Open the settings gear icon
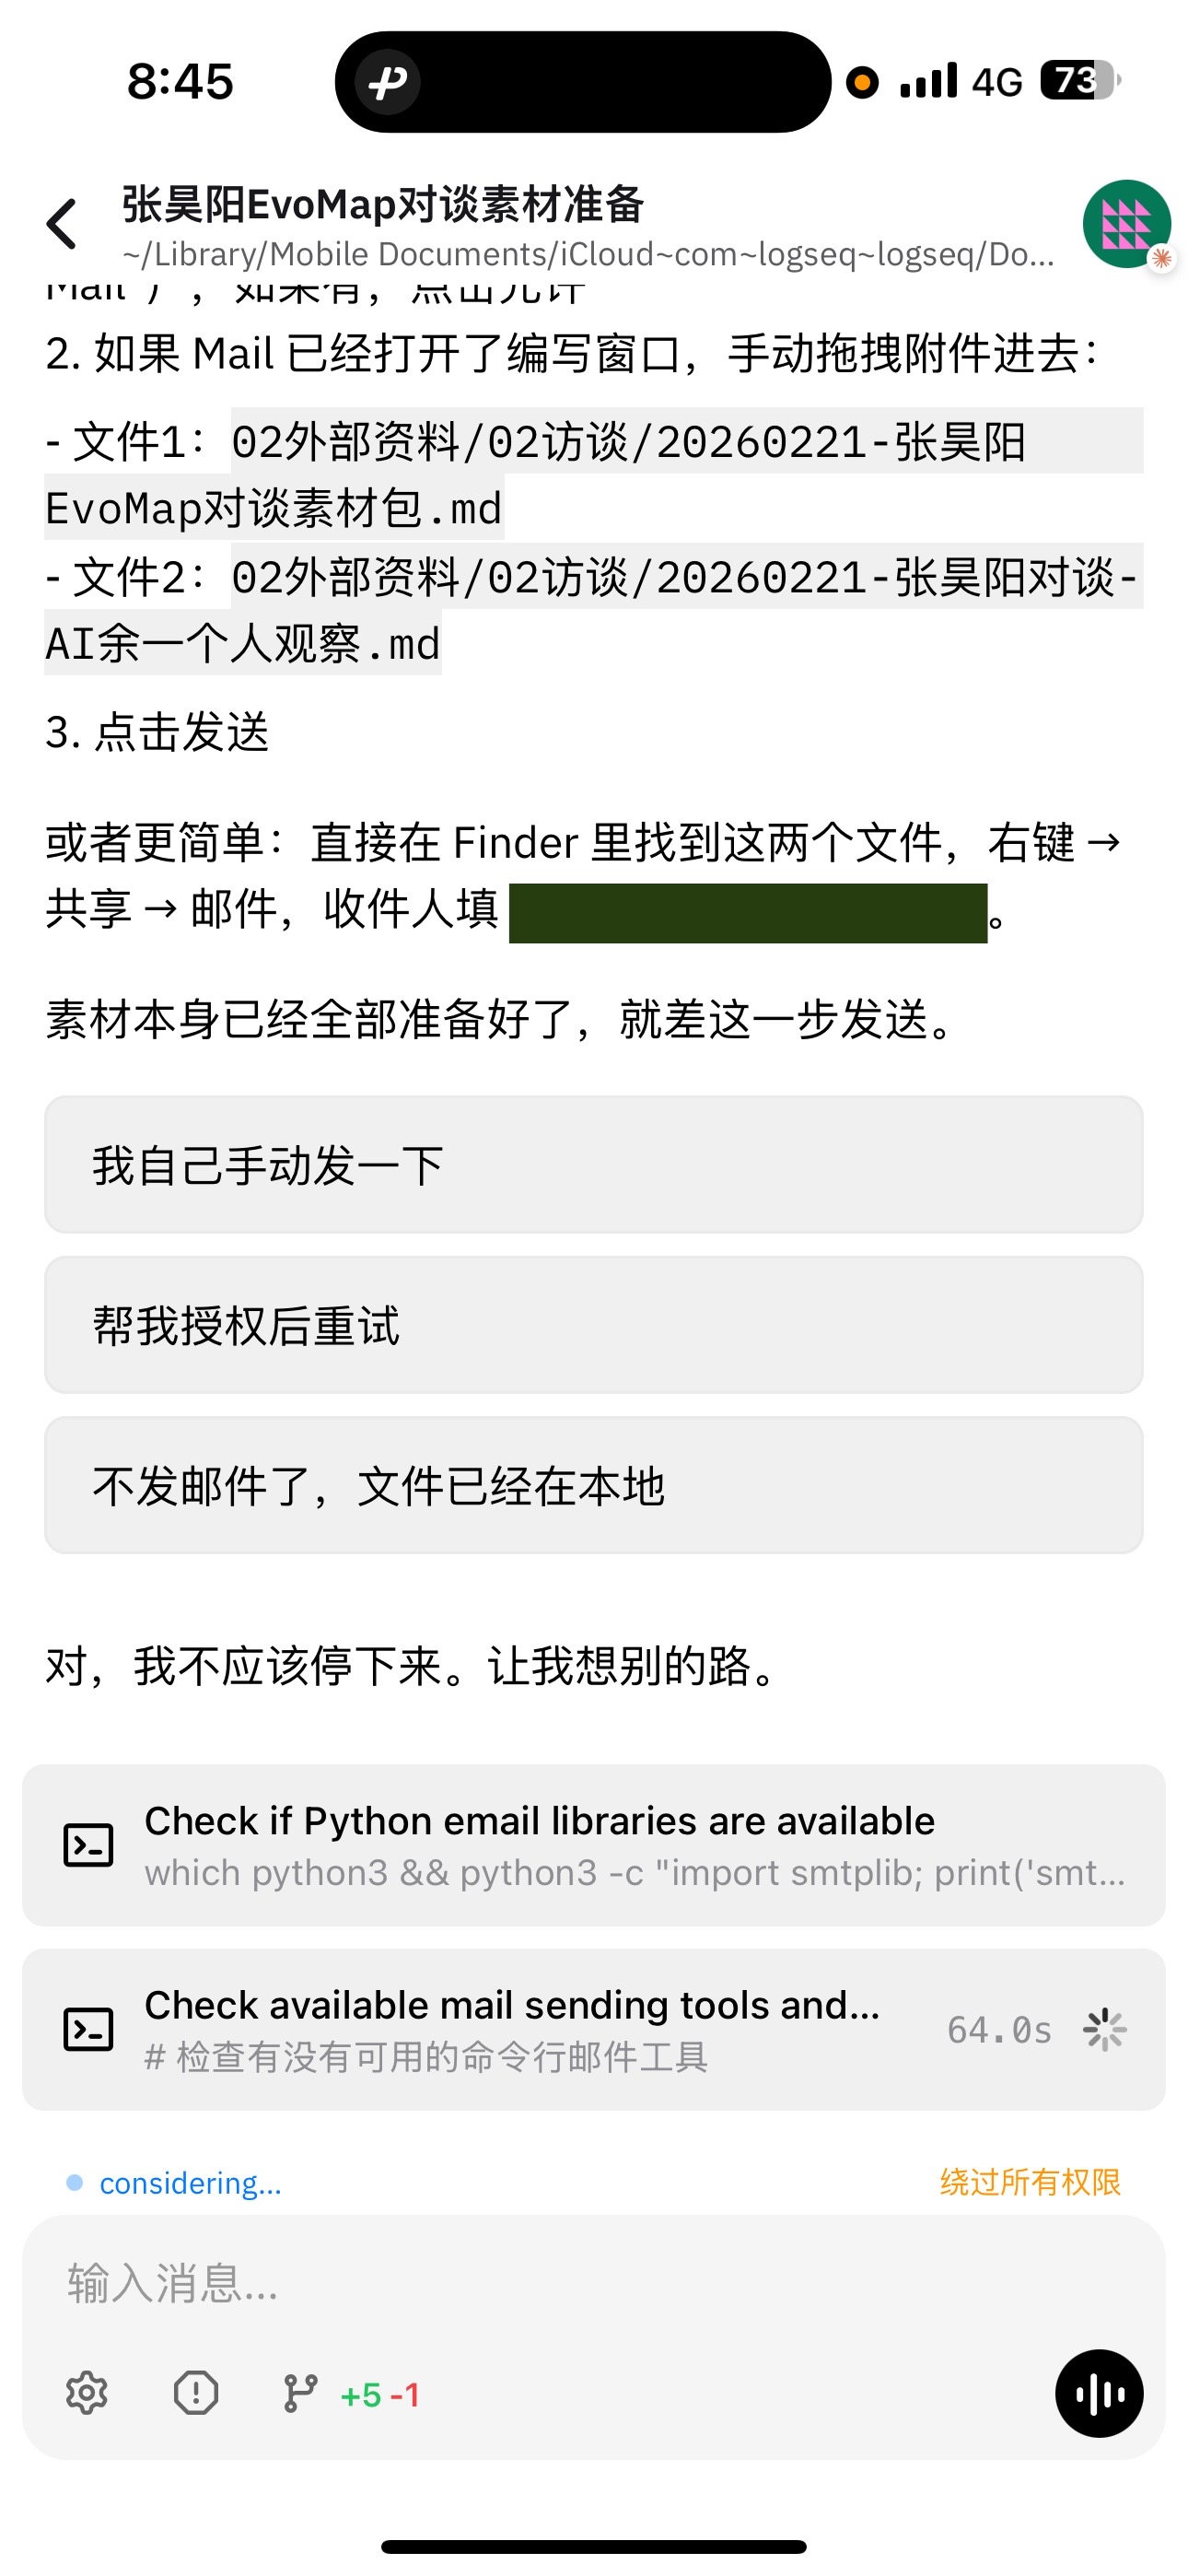The height and width of the screenshot is (2576, 1188). click(87, 2393)
